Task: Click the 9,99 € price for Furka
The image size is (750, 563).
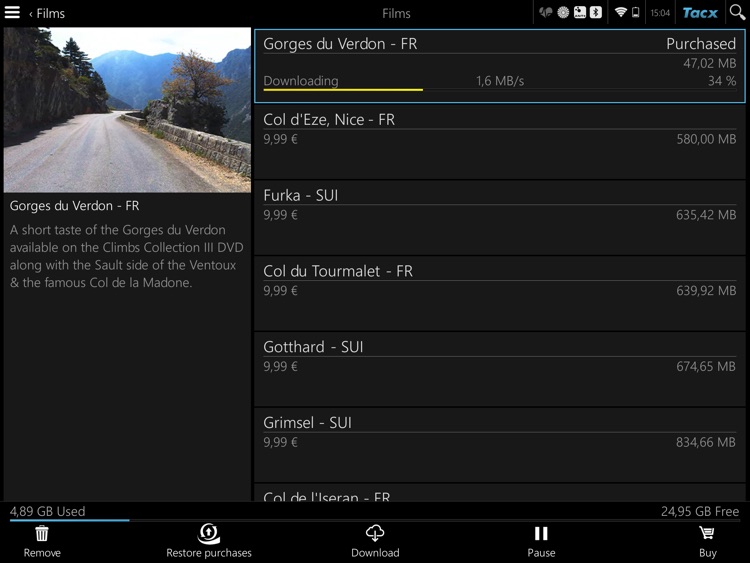Action: click(280, 215)
